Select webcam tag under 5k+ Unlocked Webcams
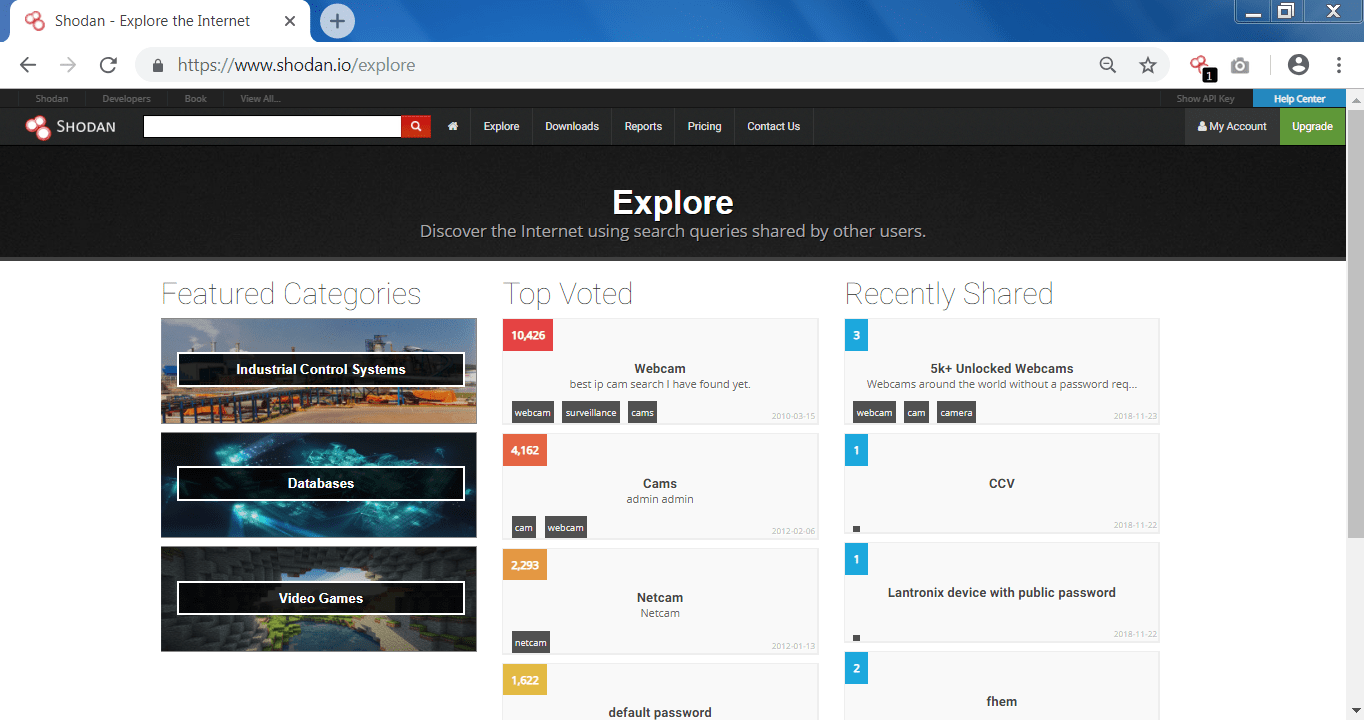The height and width of the screenshot is (720, 1370). pyautogui.click(x=874, y=412)
